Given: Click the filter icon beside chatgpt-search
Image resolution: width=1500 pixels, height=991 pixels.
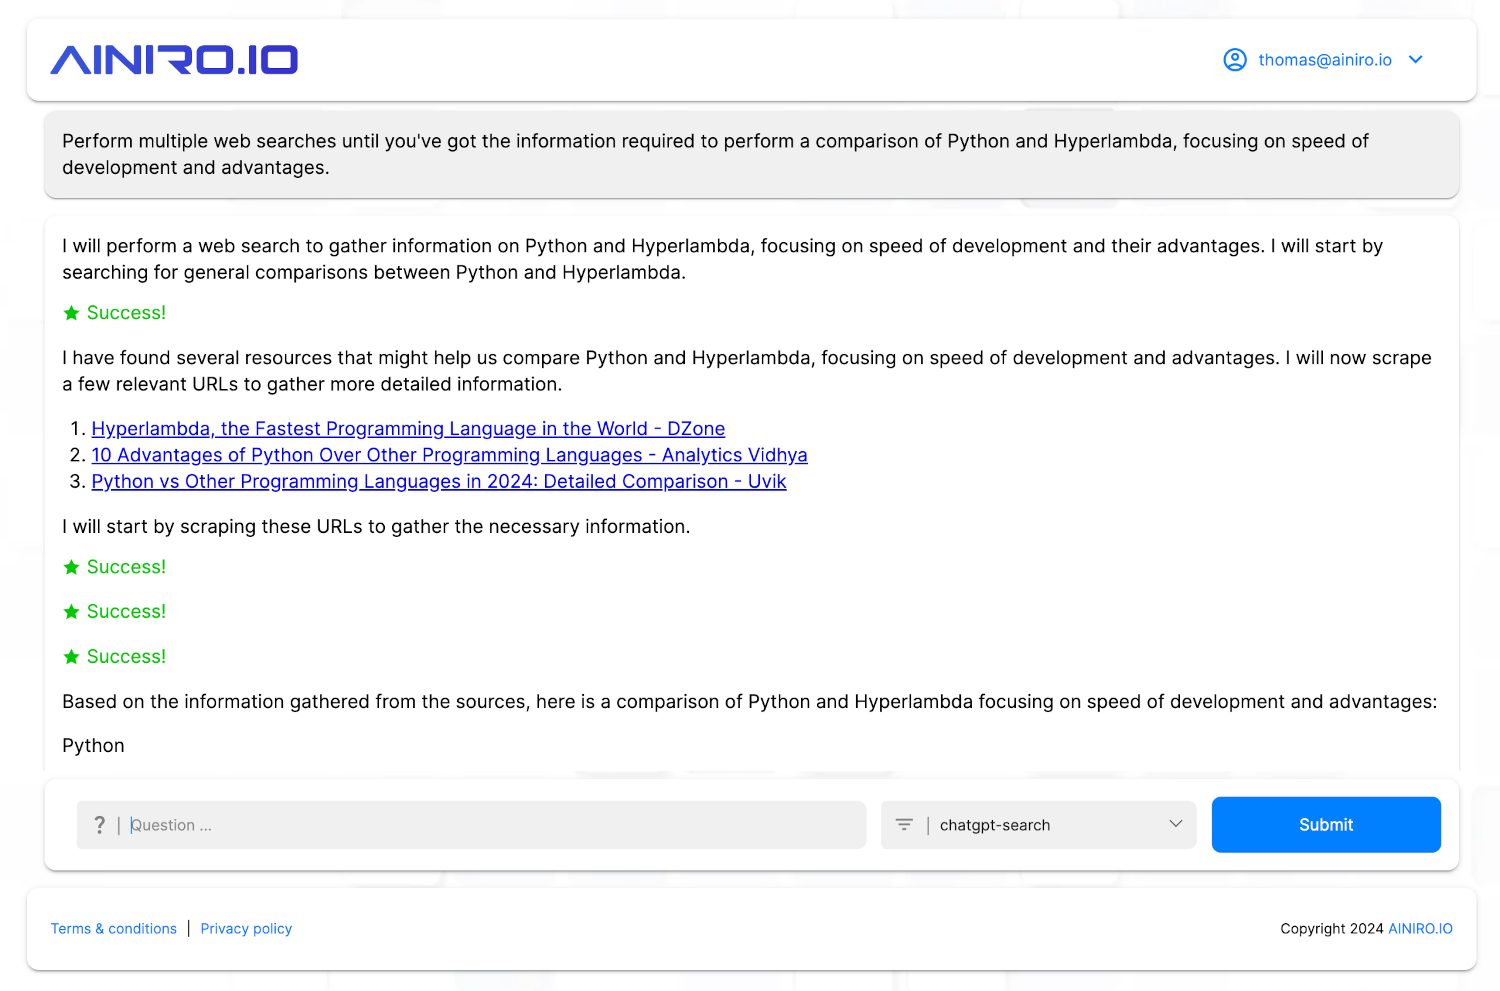Looking at the screenshot, I should tap(904, 825).
